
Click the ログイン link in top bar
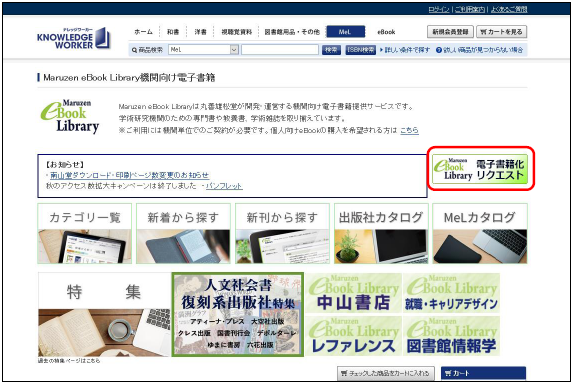click(439, 9)
